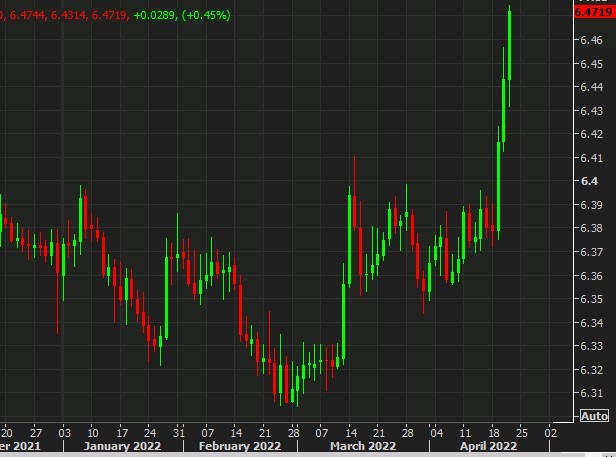Select the February 2022 month label
This screenshot has width=616, height=457.
click(x=240, y=446)
